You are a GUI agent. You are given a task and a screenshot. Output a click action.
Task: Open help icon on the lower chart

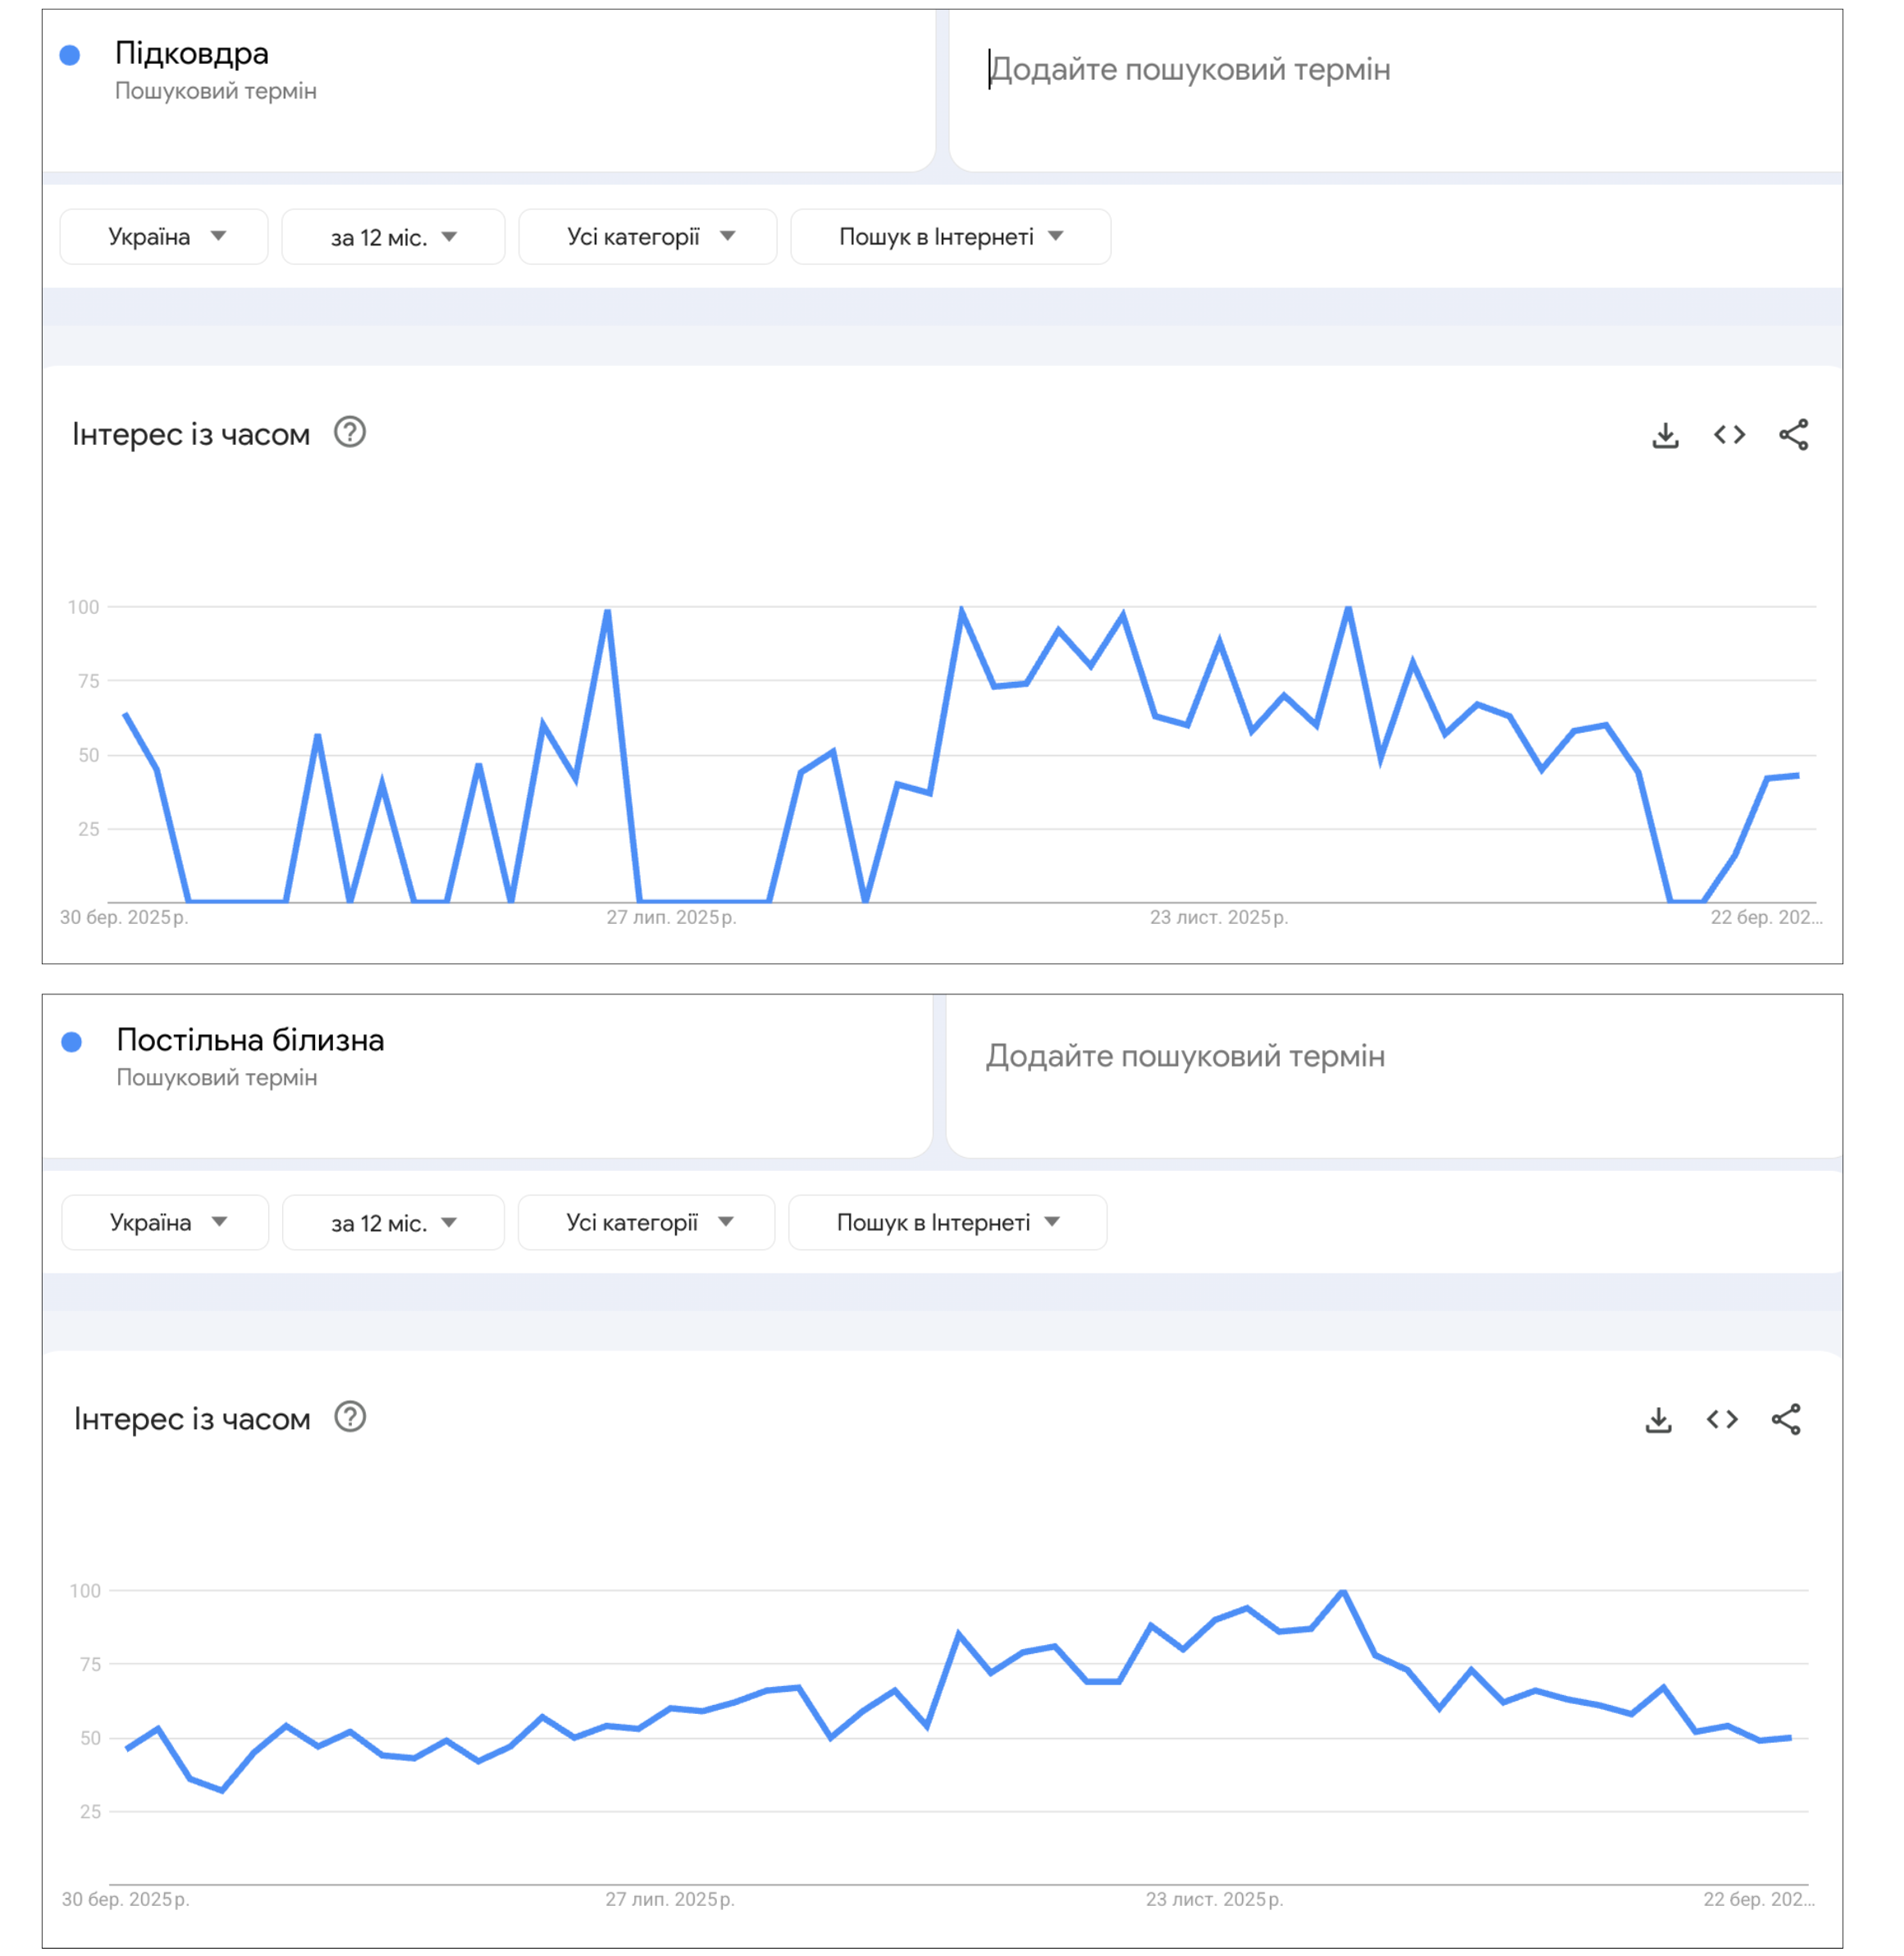click(351, 1418)
